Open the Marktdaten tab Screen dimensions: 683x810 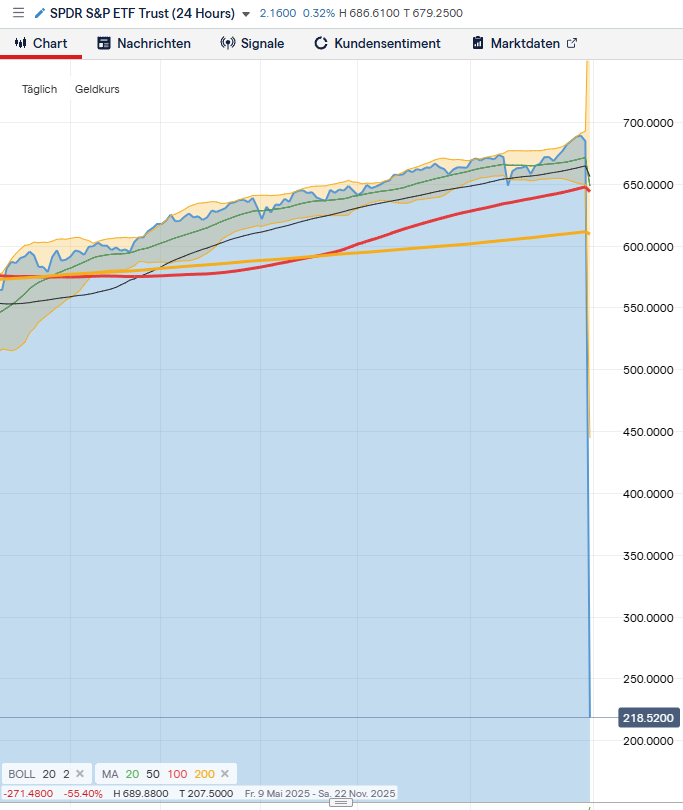pos(524,43)
